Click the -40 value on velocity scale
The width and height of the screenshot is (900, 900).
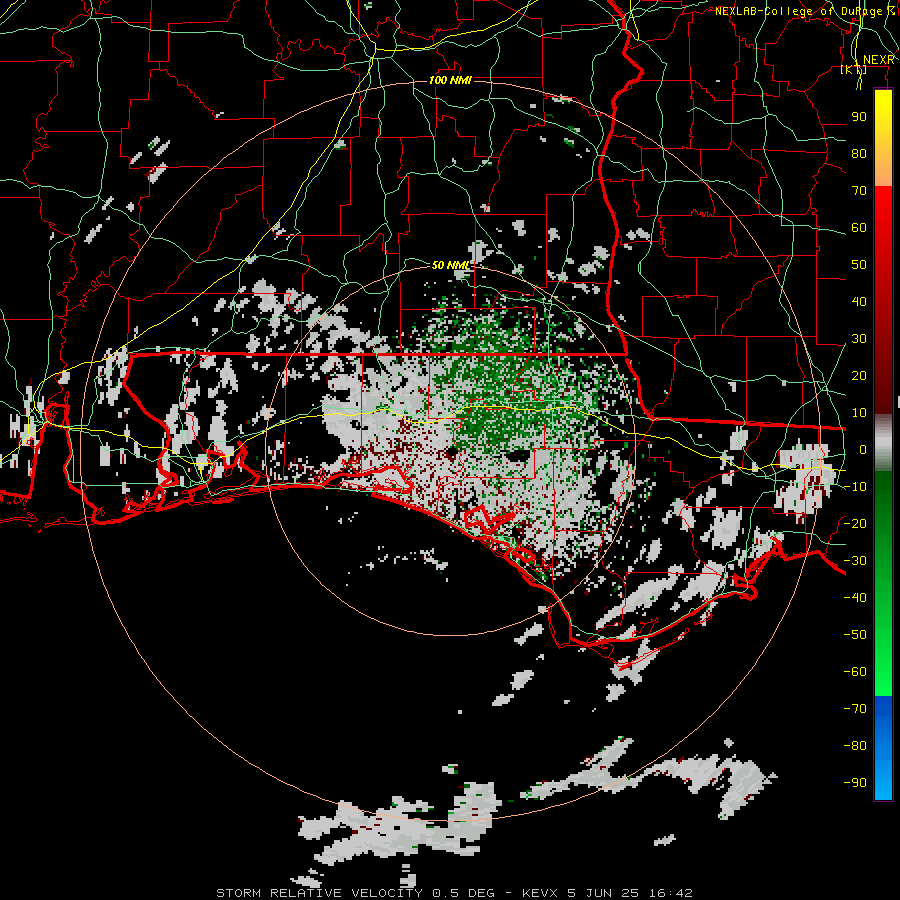point(855,598)
